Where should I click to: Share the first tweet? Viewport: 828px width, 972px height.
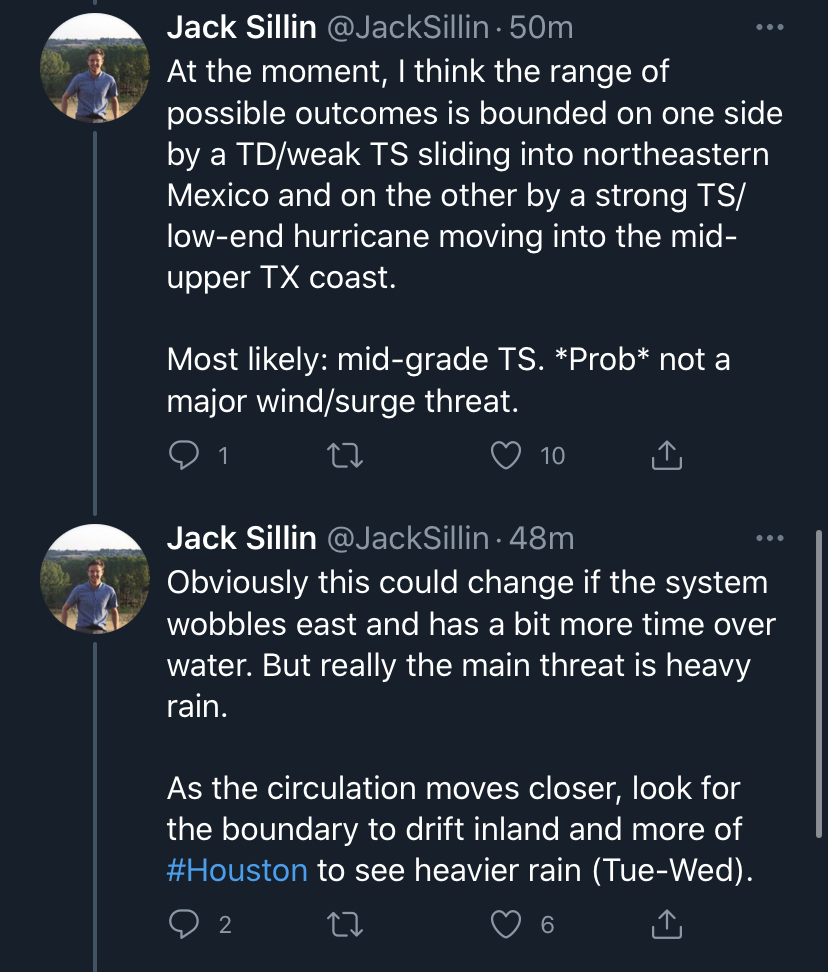[x=666, y=456]
